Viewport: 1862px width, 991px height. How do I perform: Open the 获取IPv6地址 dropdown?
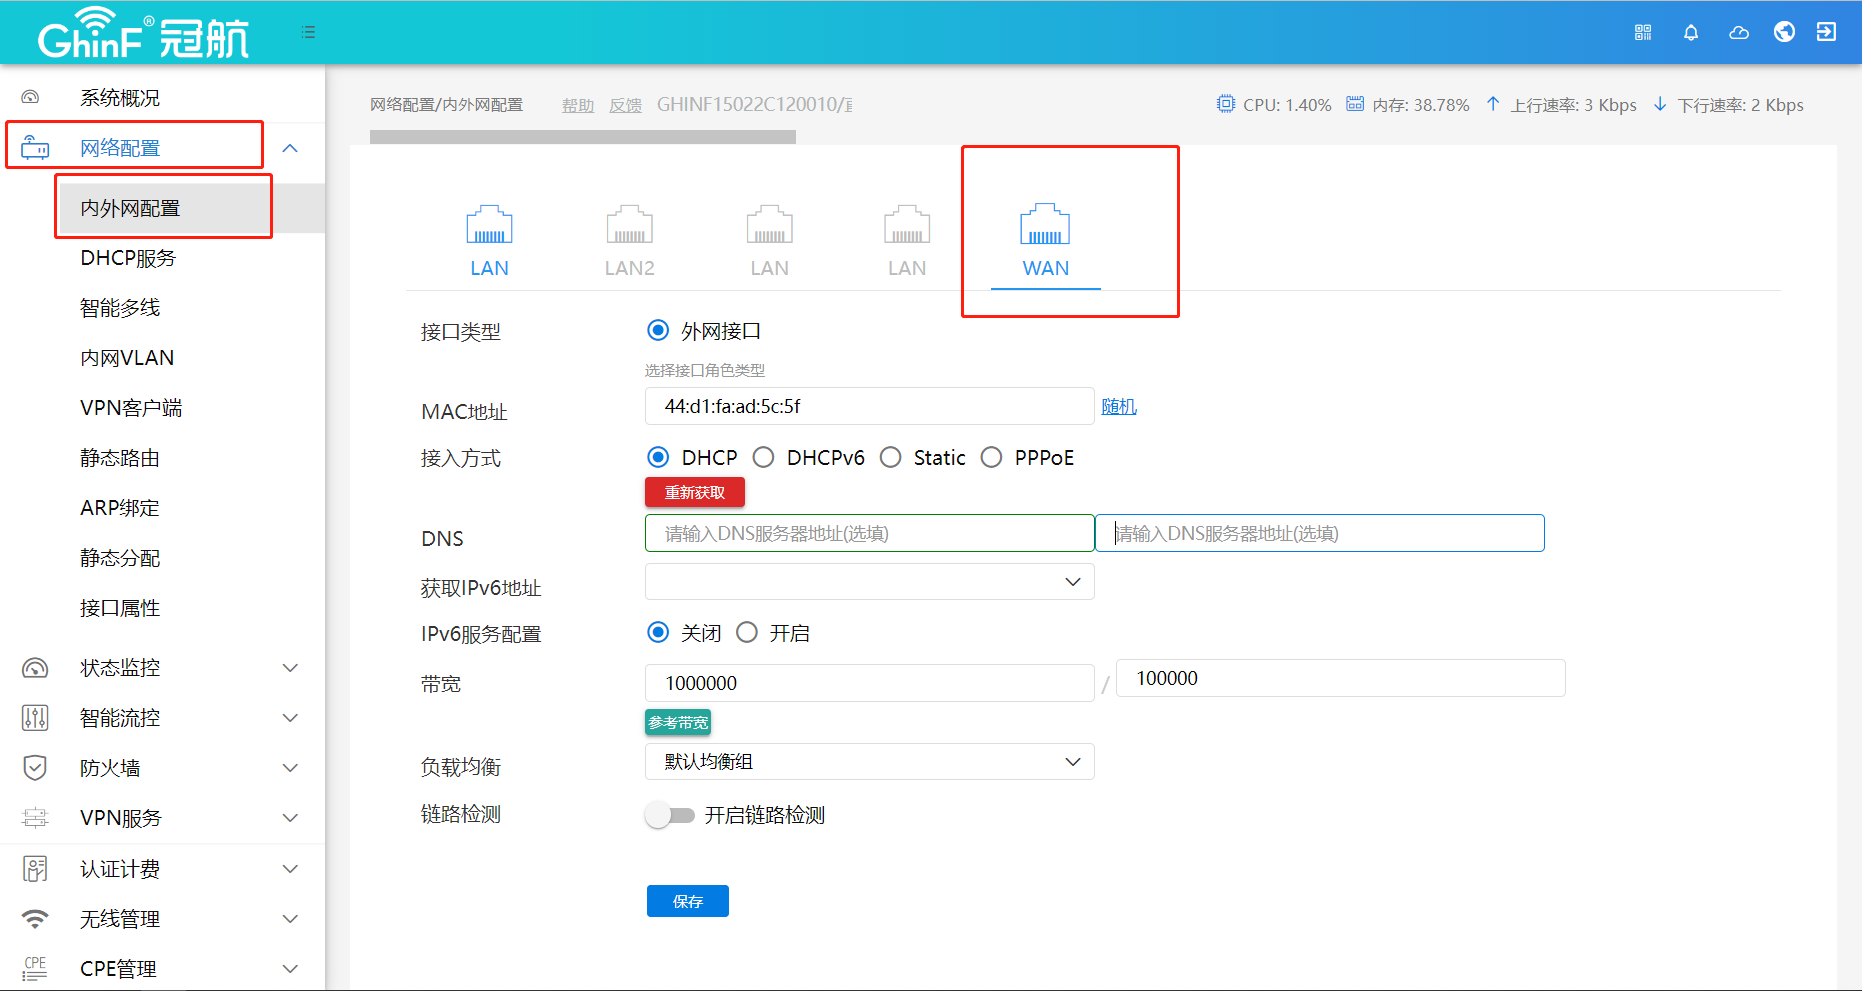point(869,582)
